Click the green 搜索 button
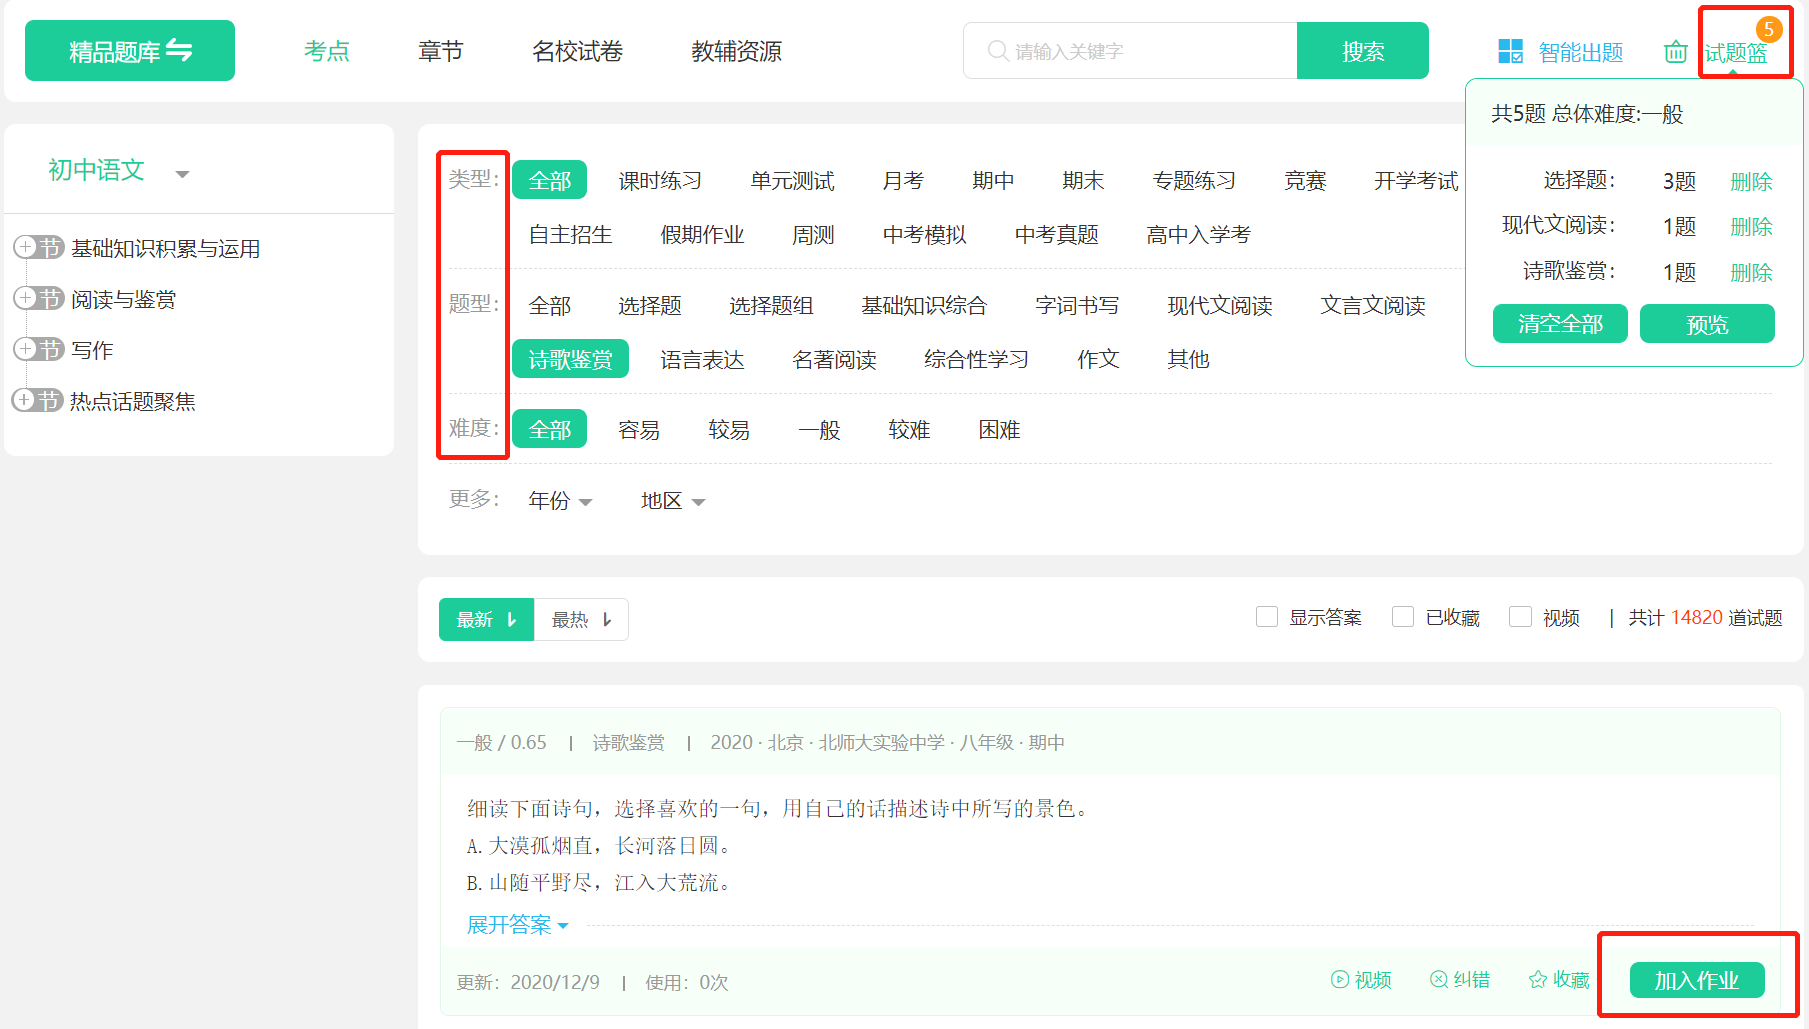The image size is (1809, 1029). coord(1362,51)
